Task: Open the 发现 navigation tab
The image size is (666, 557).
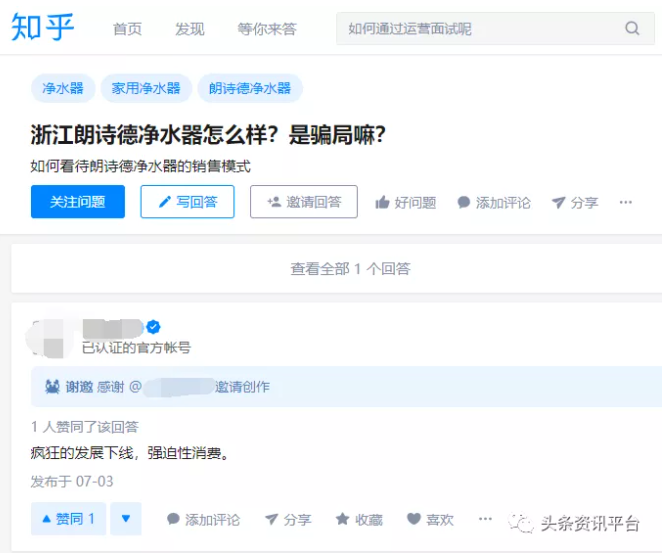Action: 189,29
